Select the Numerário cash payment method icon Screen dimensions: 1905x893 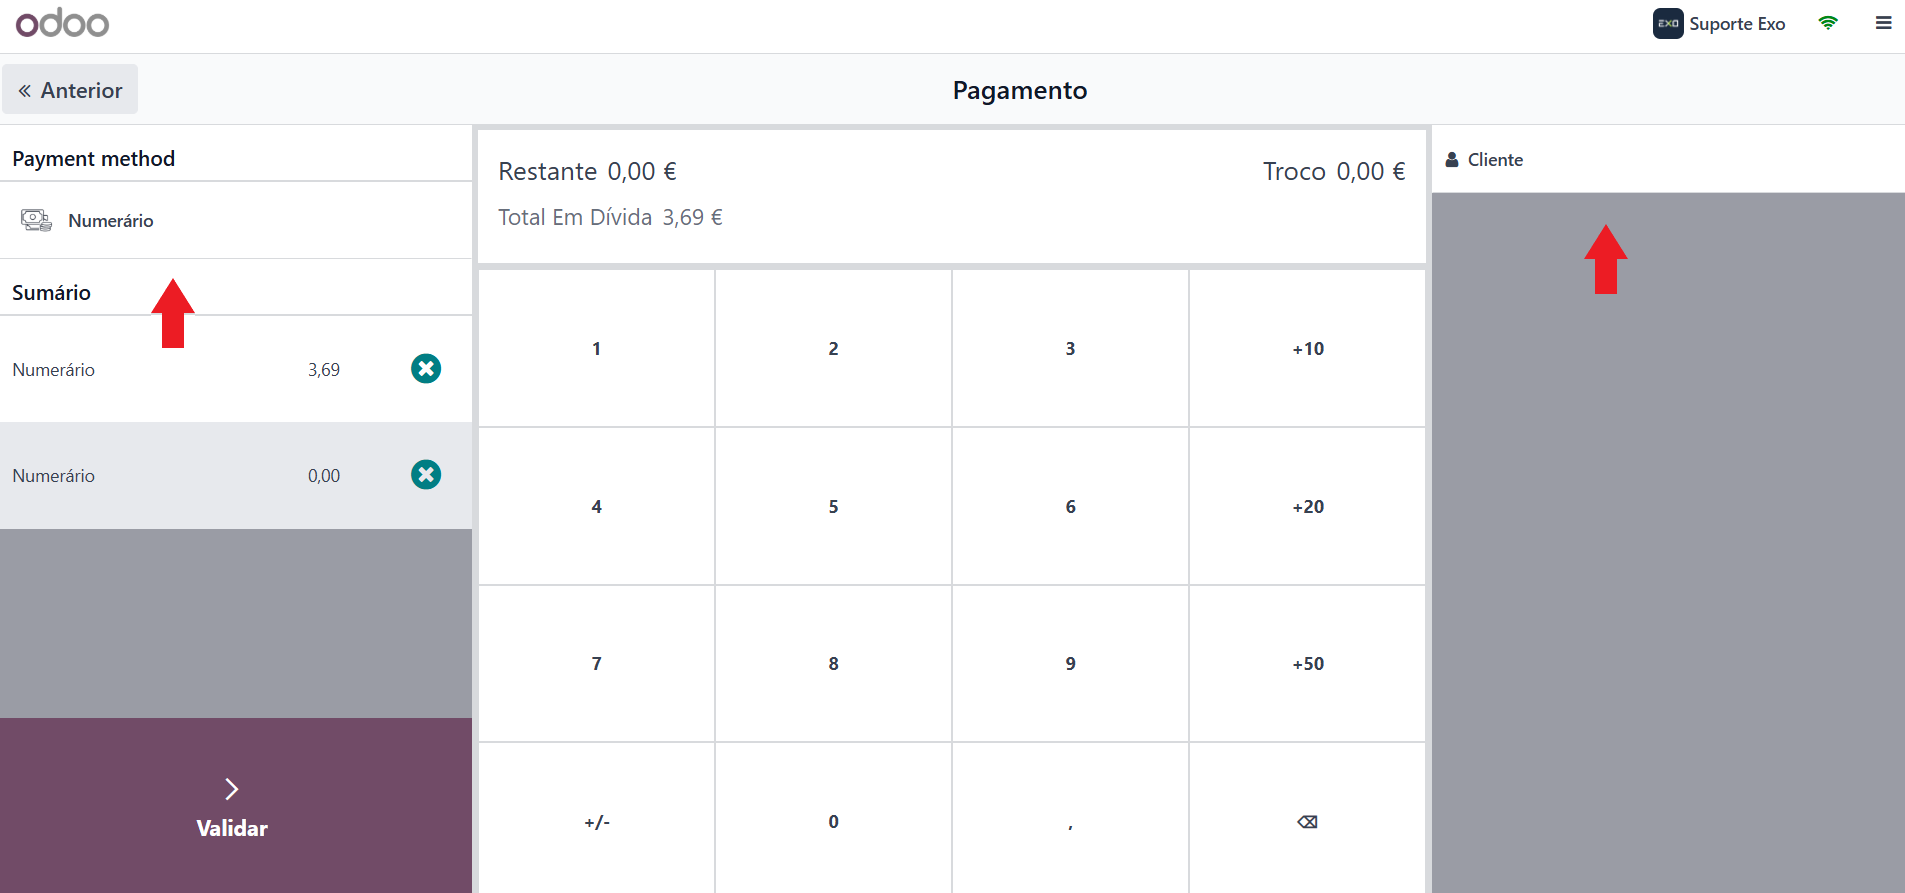point(37,220)
